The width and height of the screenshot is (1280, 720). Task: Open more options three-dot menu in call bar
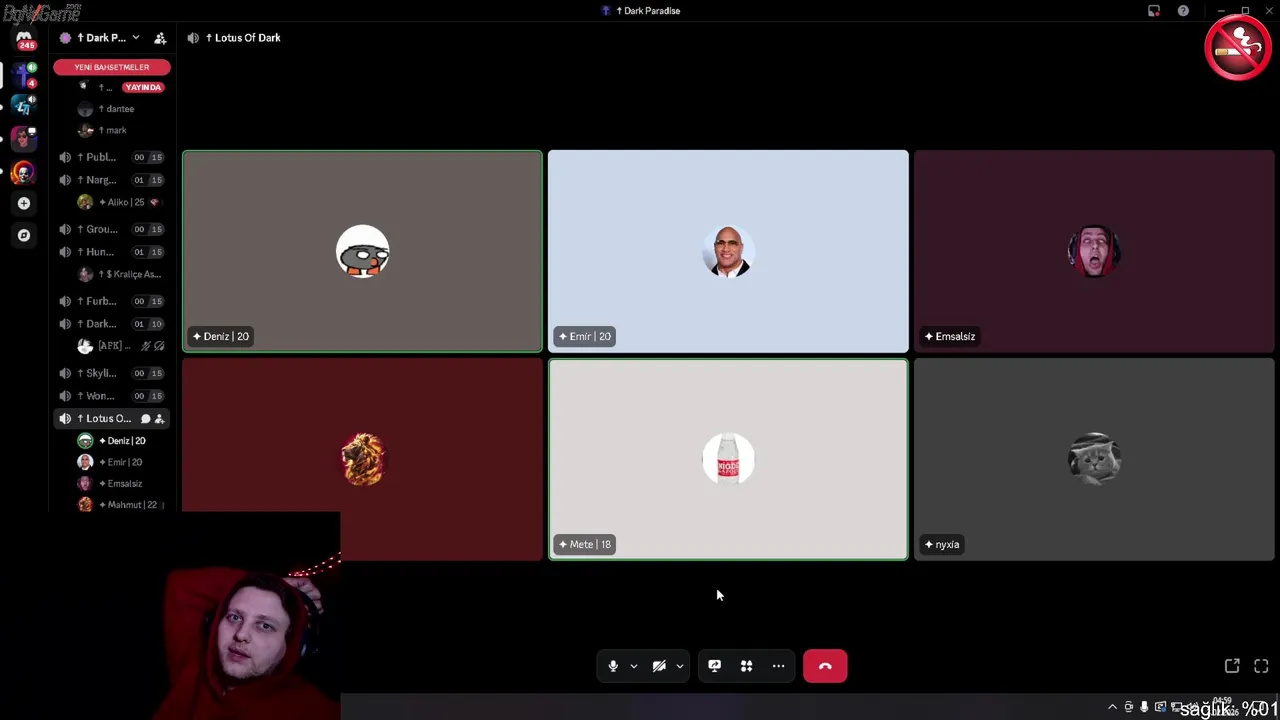coord(778,666)
